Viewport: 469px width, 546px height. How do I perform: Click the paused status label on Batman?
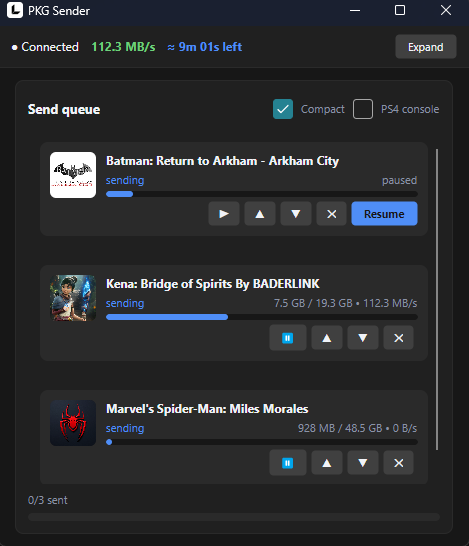(x=399, y=180)
